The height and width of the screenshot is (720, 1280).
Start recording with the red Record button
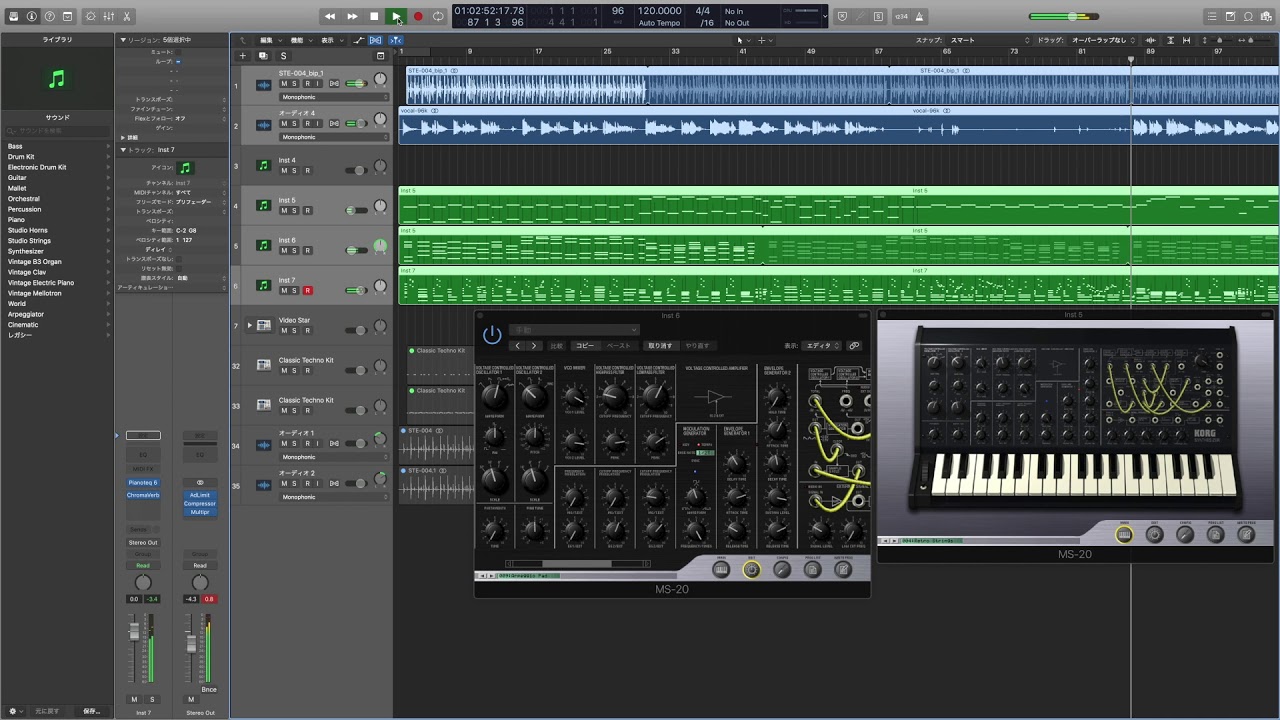click(418, 16)
